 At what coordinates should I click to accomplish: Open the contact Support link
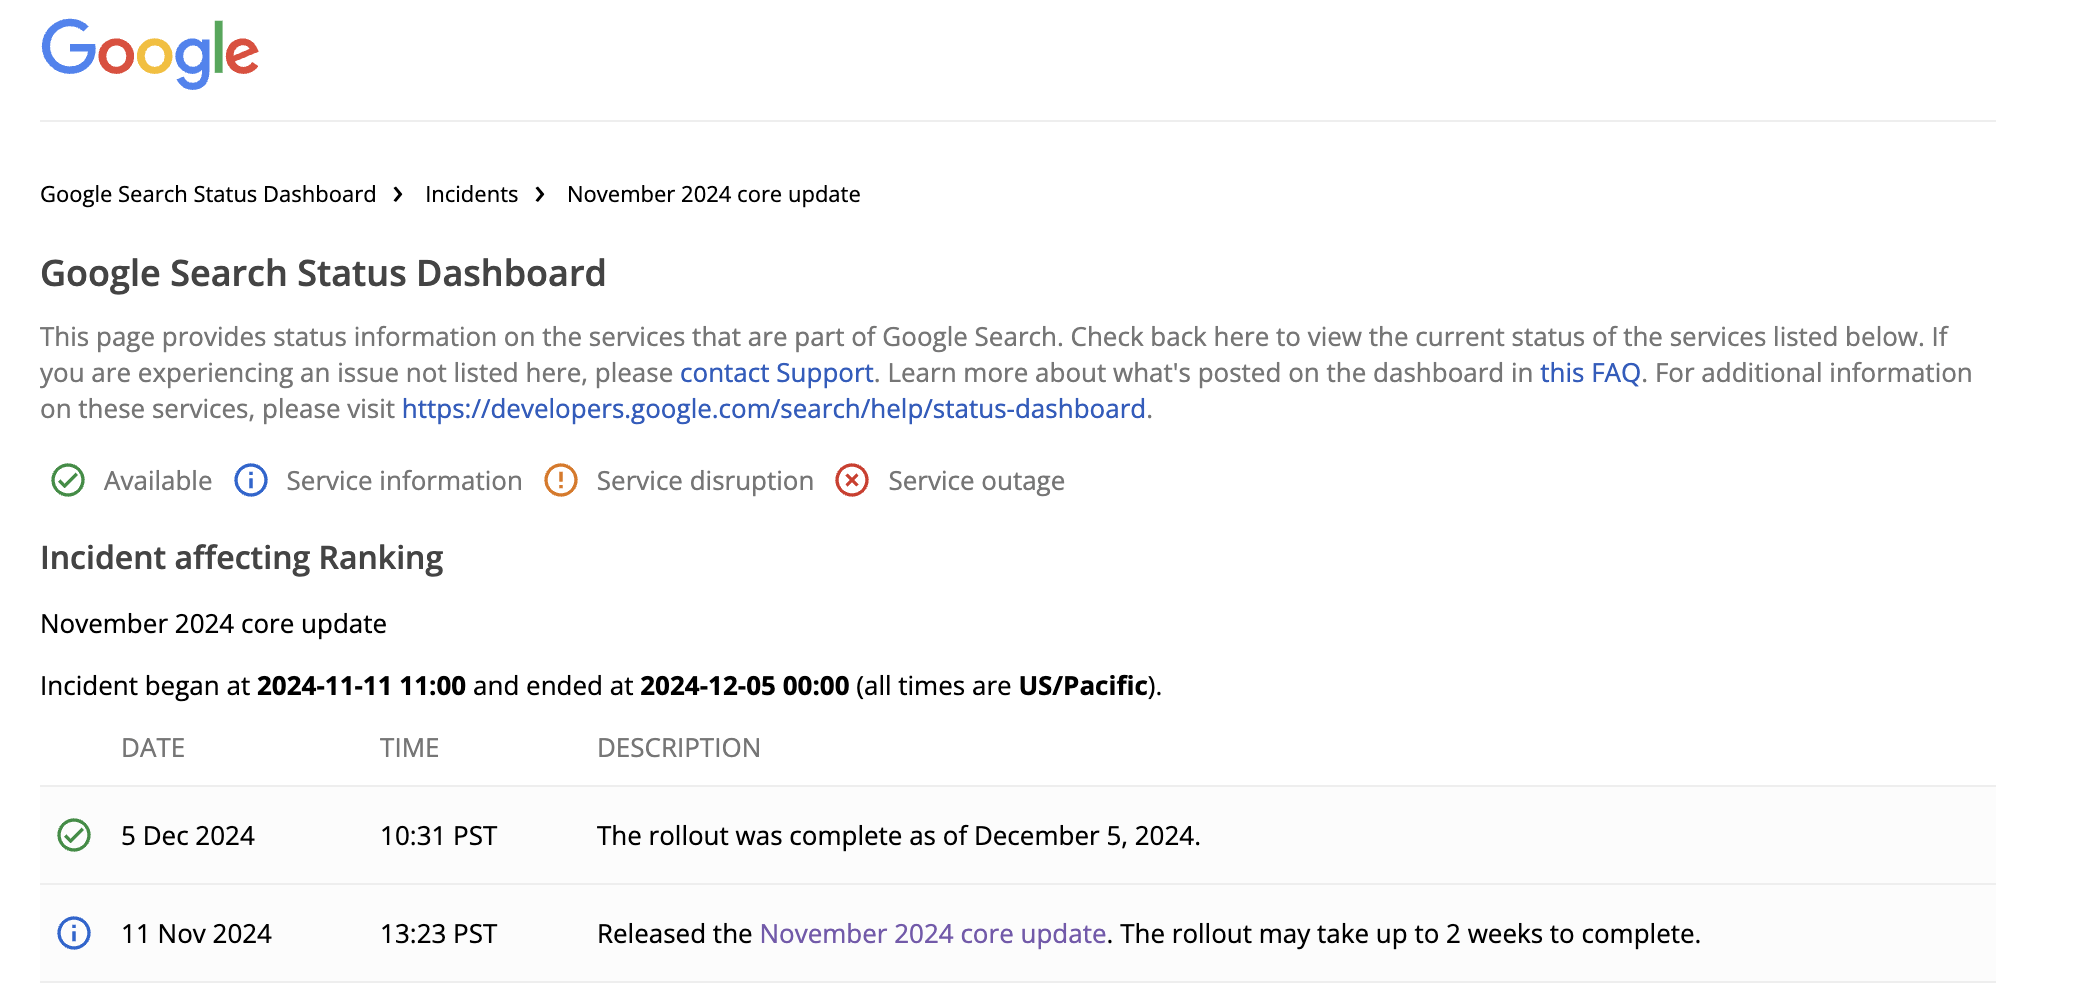pyautogui.click(x=776, y=373)
